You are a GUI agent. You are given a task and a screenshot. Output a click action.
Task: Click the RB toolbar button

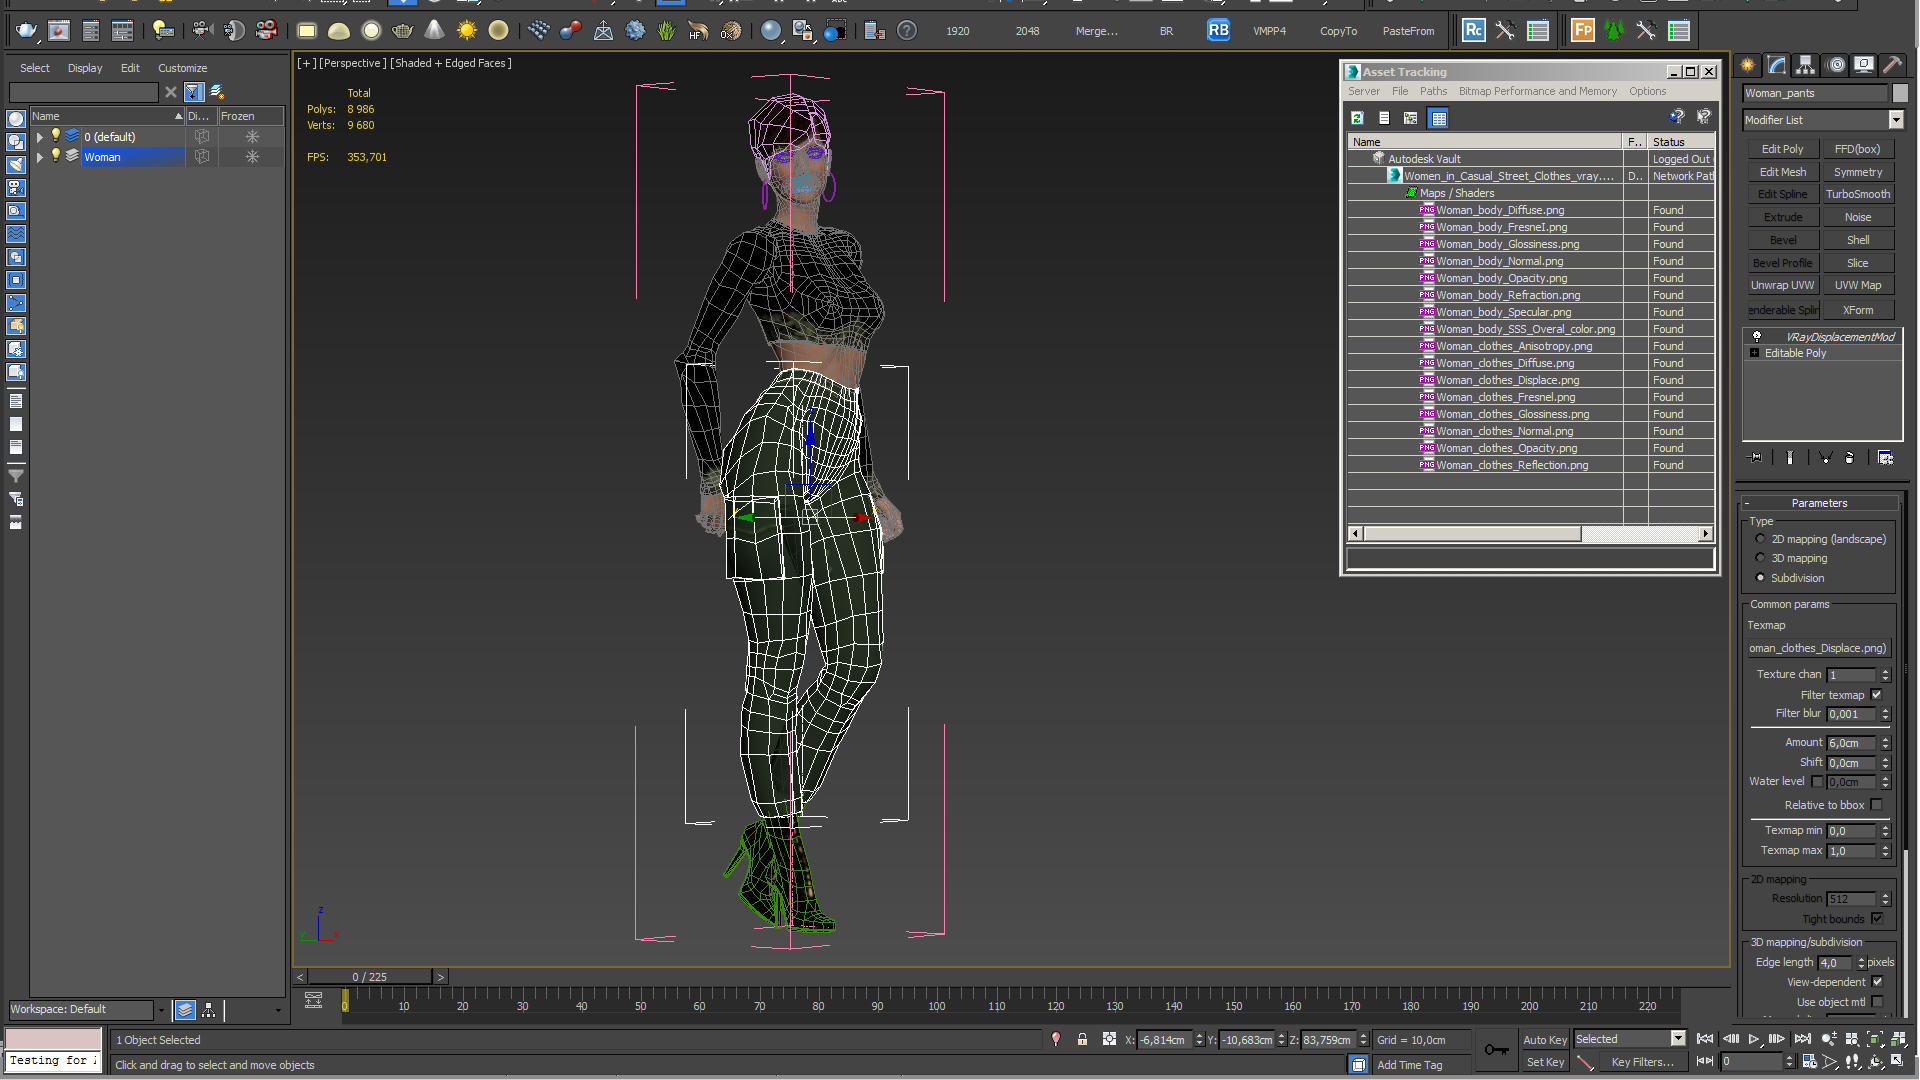point(1217,31)
